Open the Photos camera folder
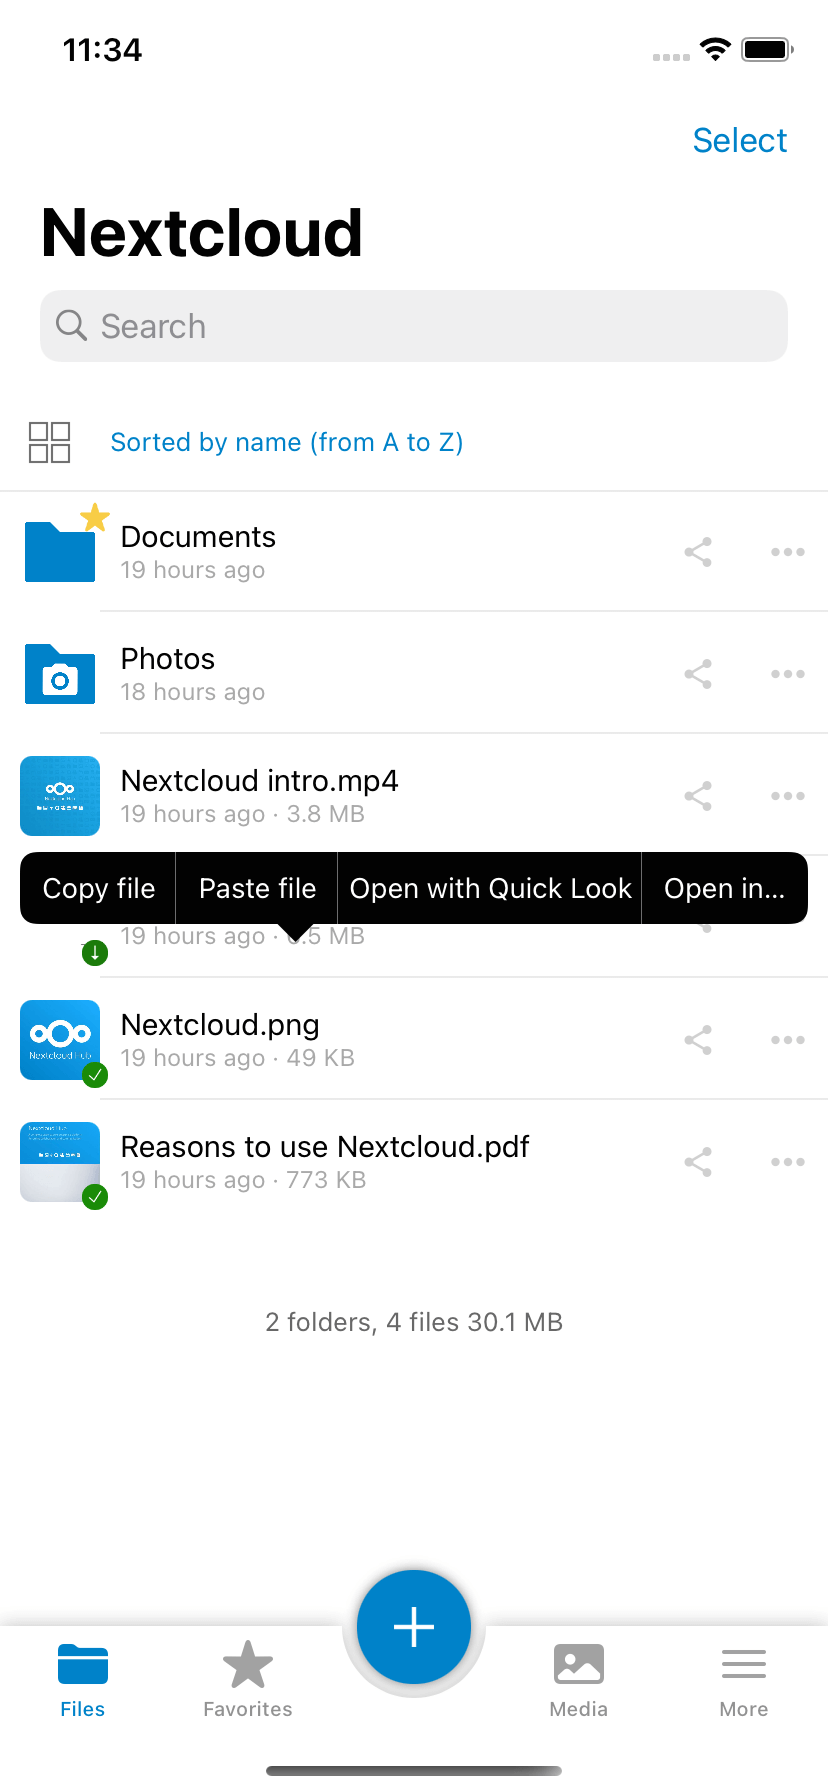 [60, 674]
